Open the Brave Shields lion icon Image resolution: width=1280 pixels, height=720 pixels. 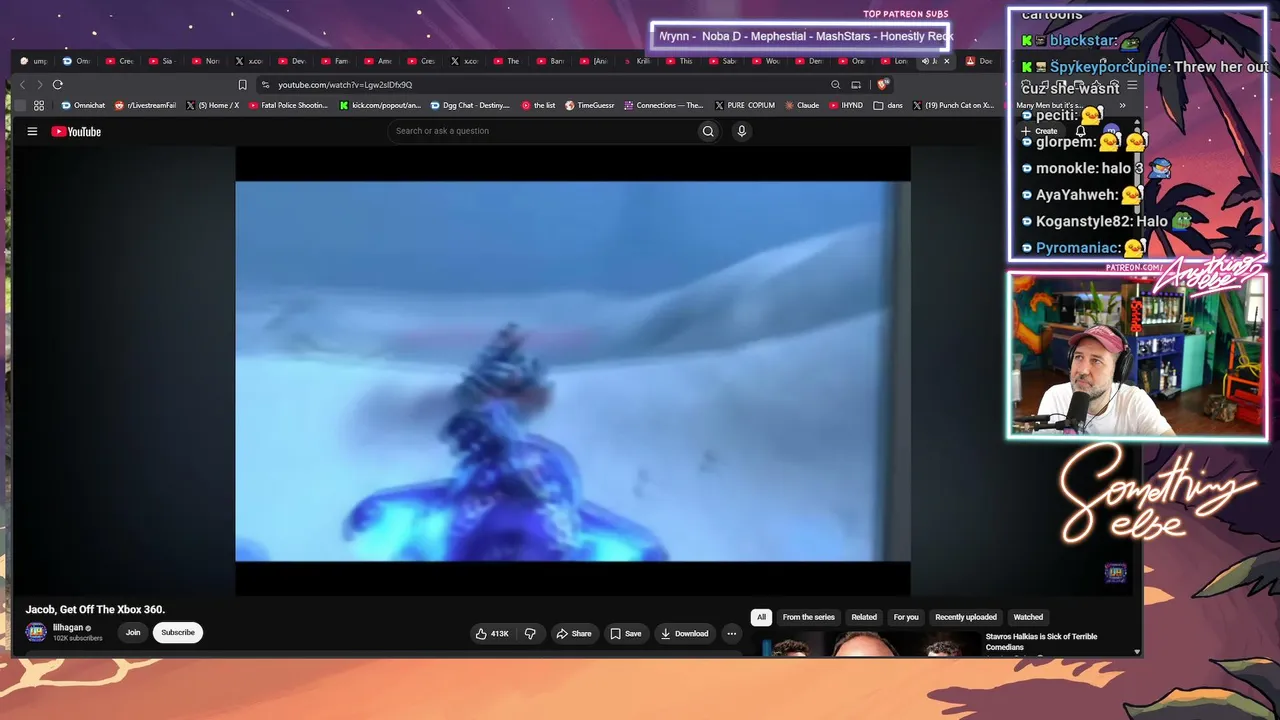[883, 85]
